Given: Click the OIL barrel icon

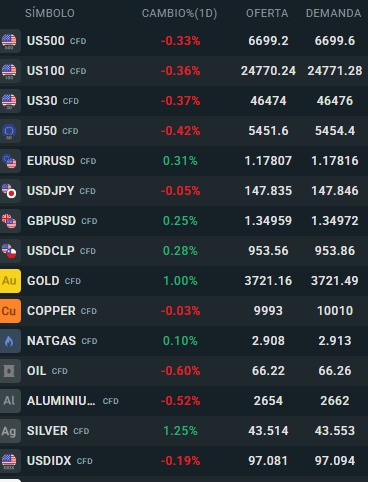Looking at the screenshot, I should point(9,371).
